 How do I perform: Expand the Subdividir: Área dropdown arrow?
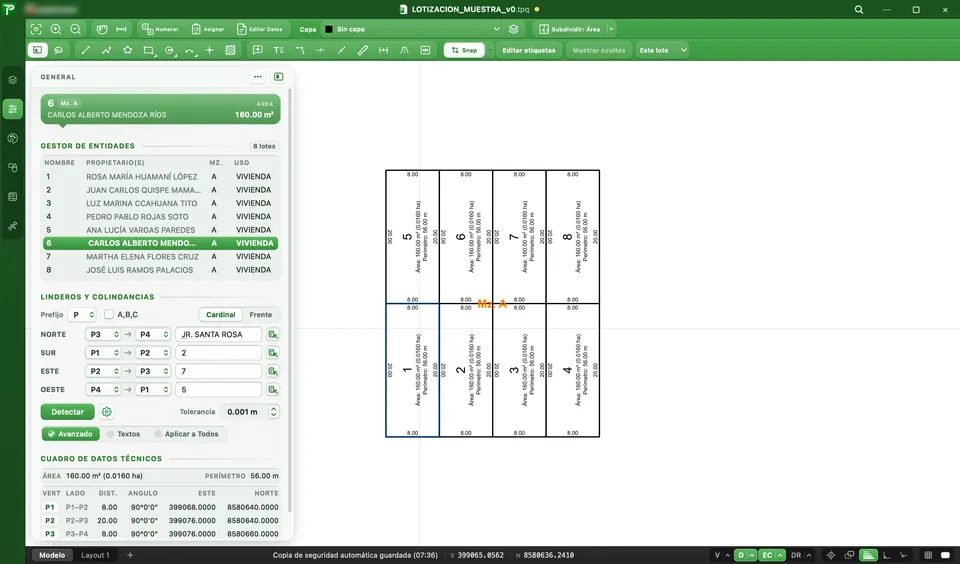(611, 29)
